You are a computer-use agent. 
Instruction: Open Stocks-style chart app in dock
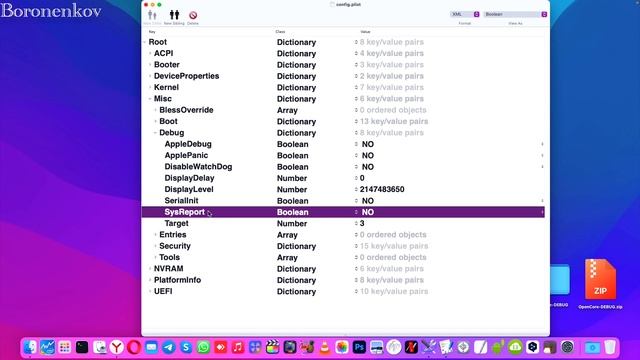47,347
